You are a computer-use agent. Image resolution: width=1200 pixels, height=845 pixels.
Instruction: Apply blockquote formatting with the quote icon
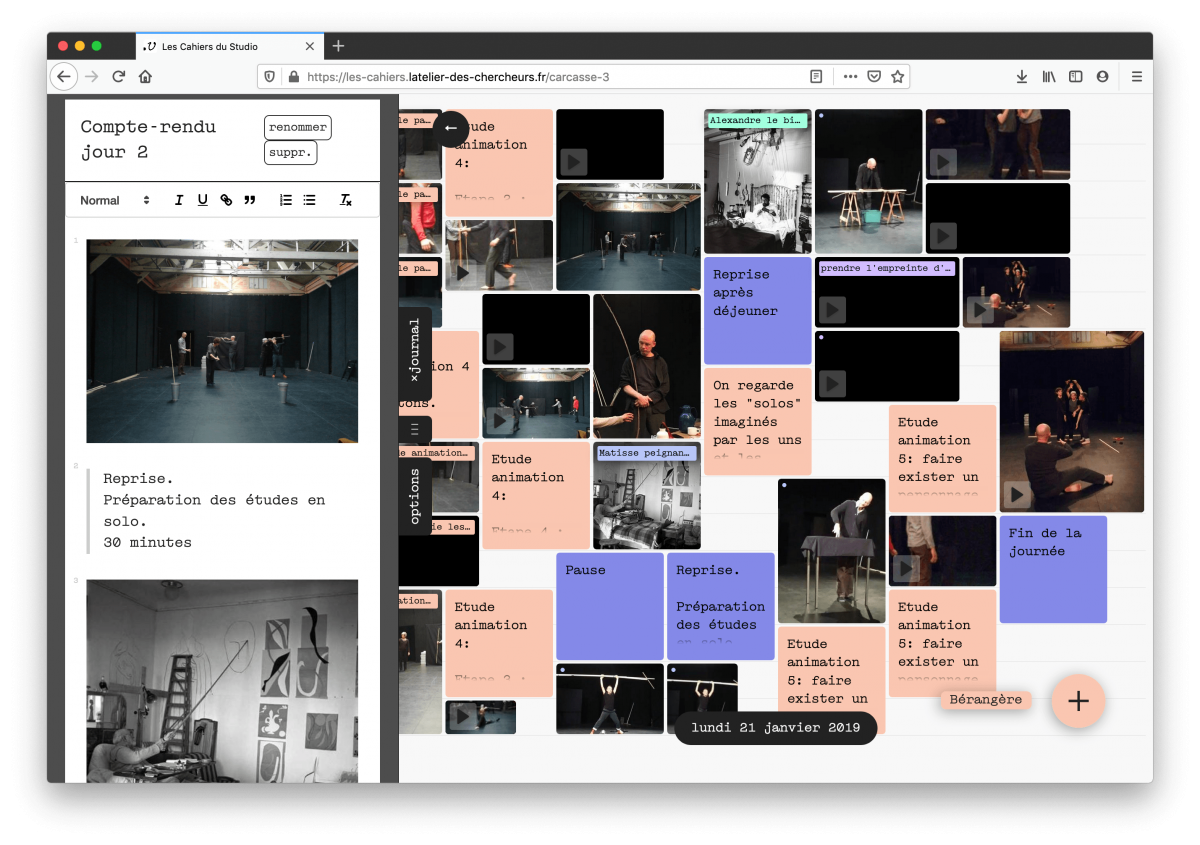[x=250, y=200]
